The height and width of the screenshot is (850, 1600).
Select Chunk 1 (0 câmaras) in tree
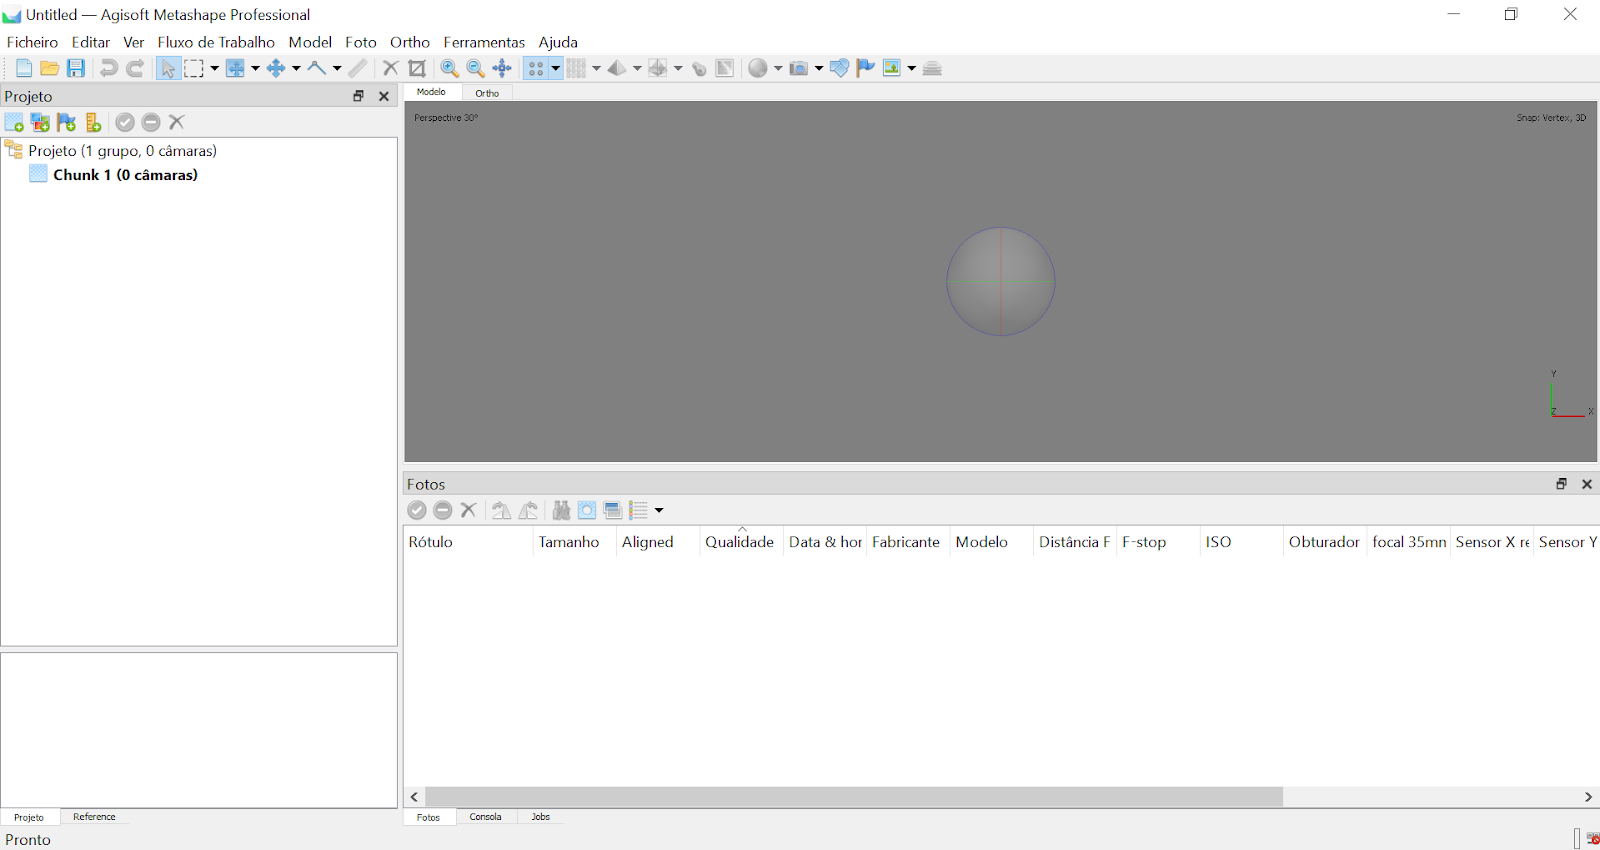coord(125,174)
